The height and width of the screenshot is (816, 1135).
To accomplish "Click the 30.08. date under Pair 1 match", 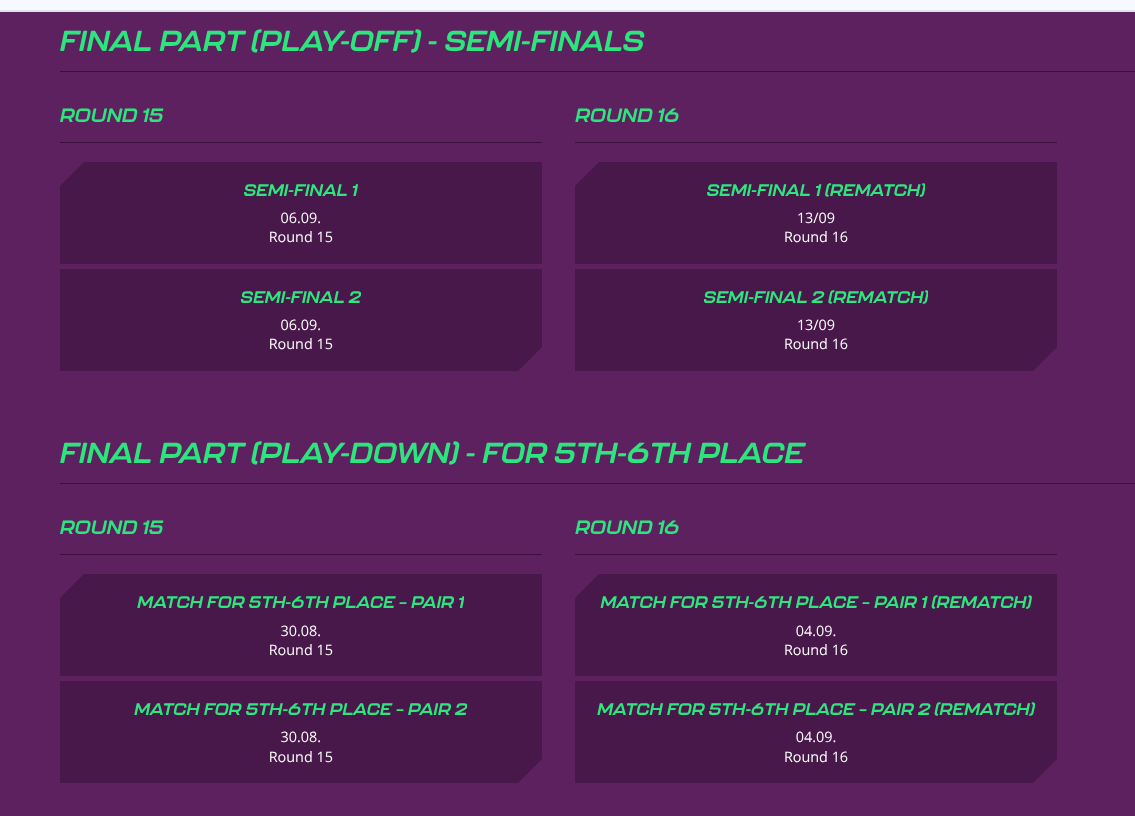I will click(301, 630).
